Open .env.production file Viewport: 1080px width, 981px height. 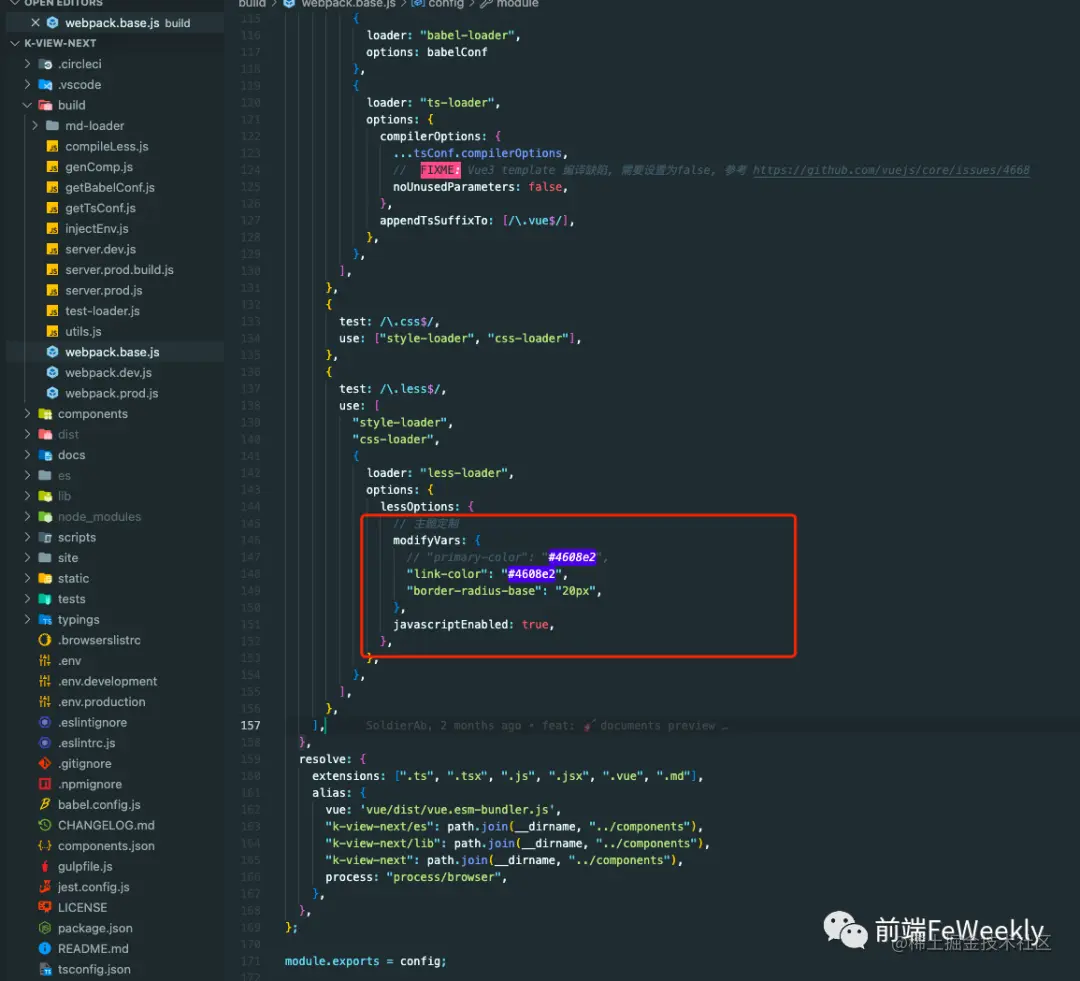point(102,702)
